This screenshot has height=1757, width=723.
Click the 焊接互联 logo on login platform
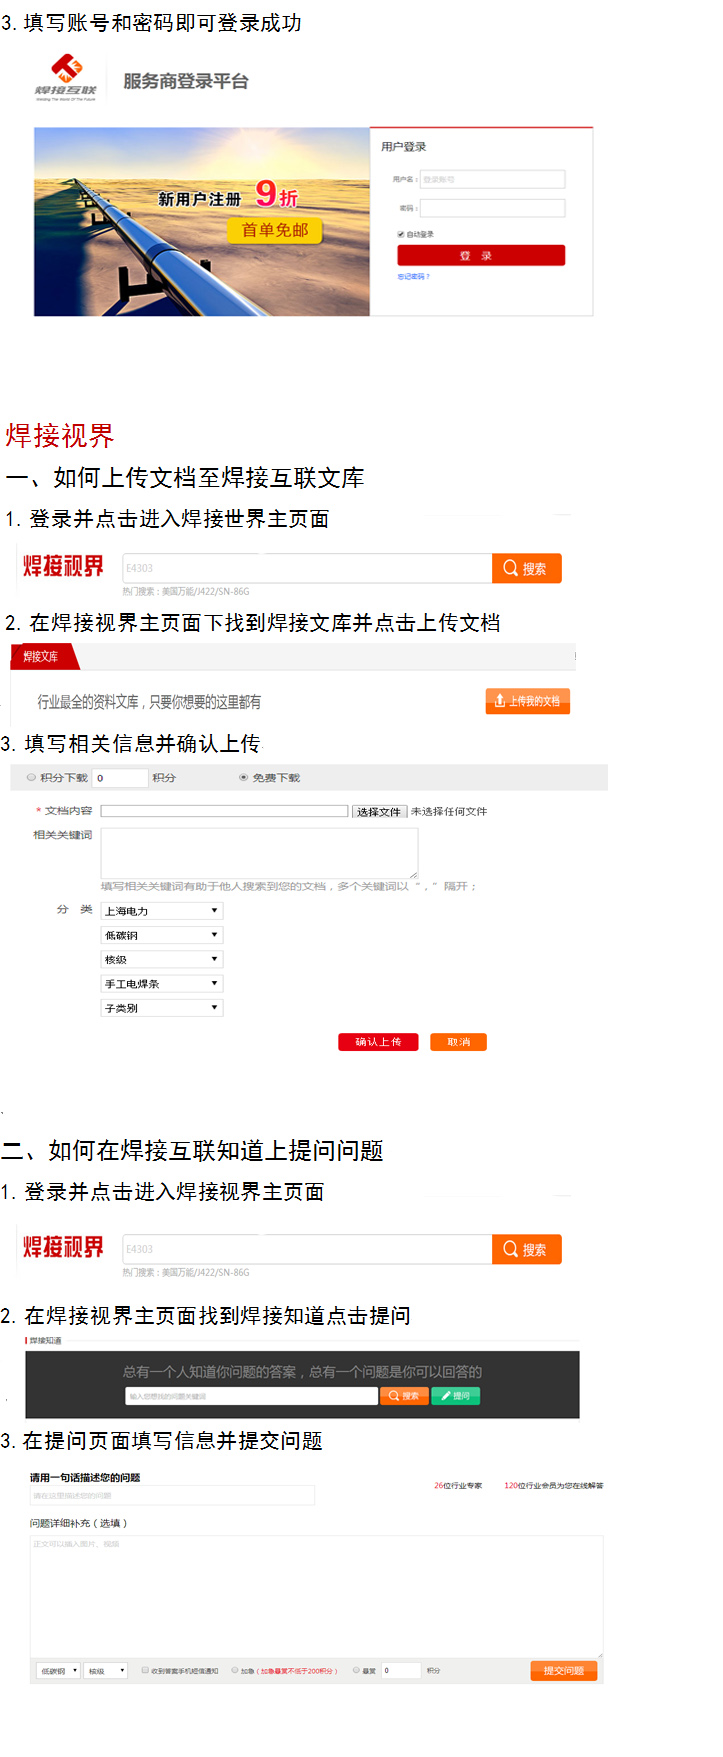66,78
